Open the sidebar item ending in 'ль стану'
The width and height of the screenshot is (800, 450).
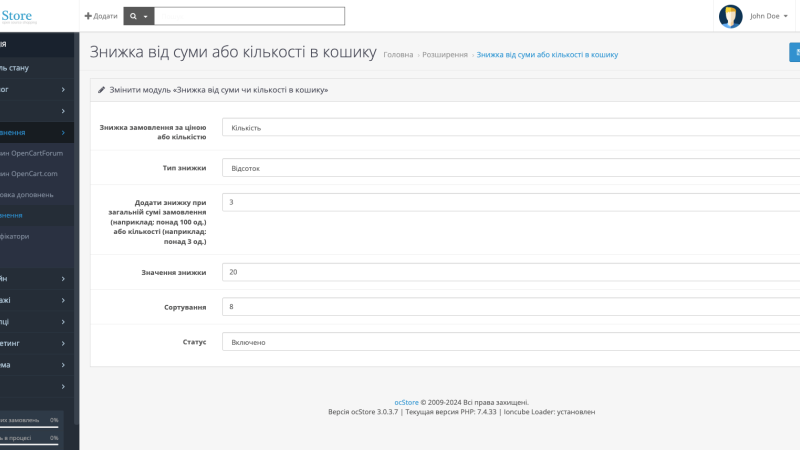[x=37, y=68]
